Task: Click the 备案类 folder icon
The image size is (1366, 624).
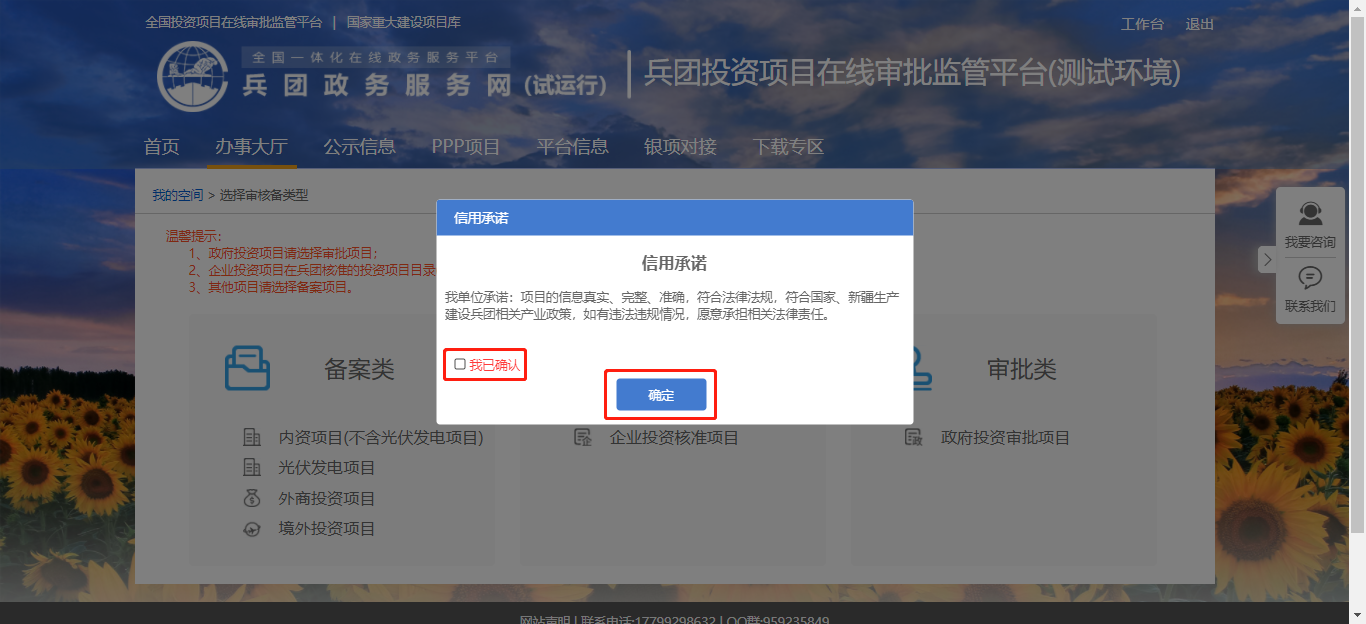Action: click(x=247, y=368)
